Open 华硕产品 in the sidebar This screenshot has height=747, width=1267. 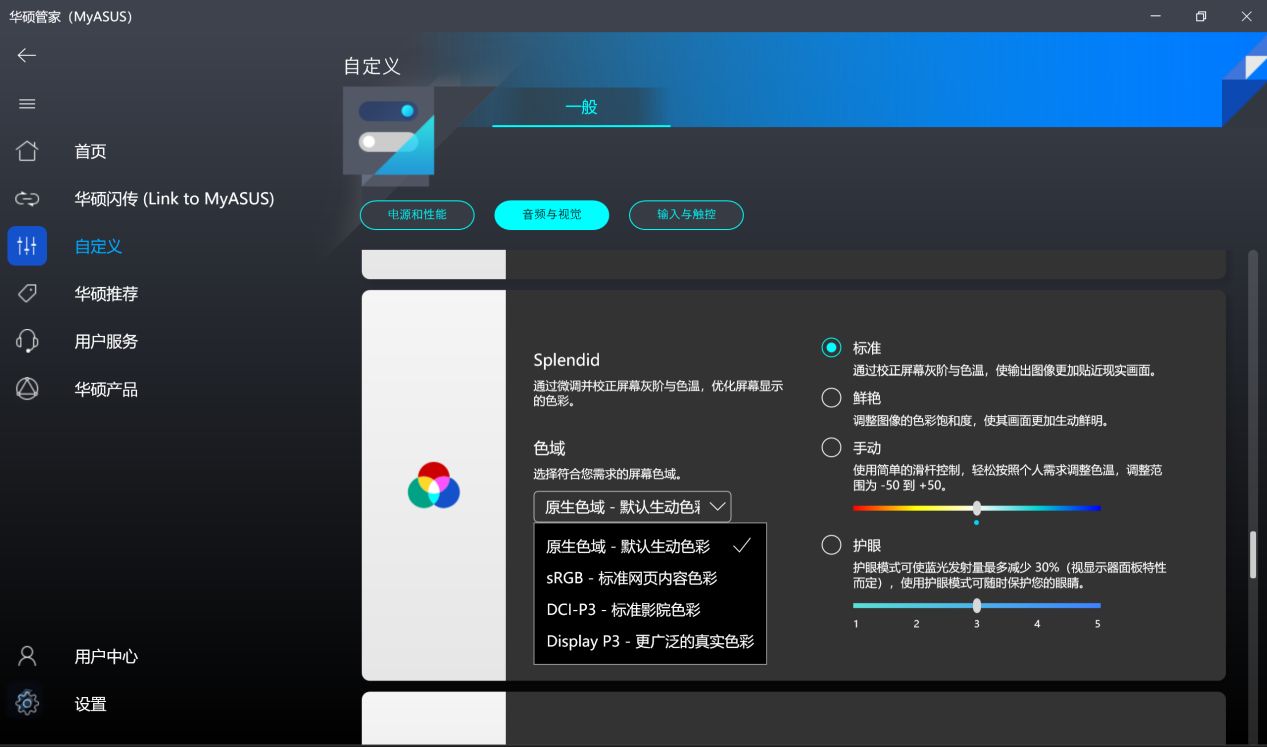tap(106, 389)
